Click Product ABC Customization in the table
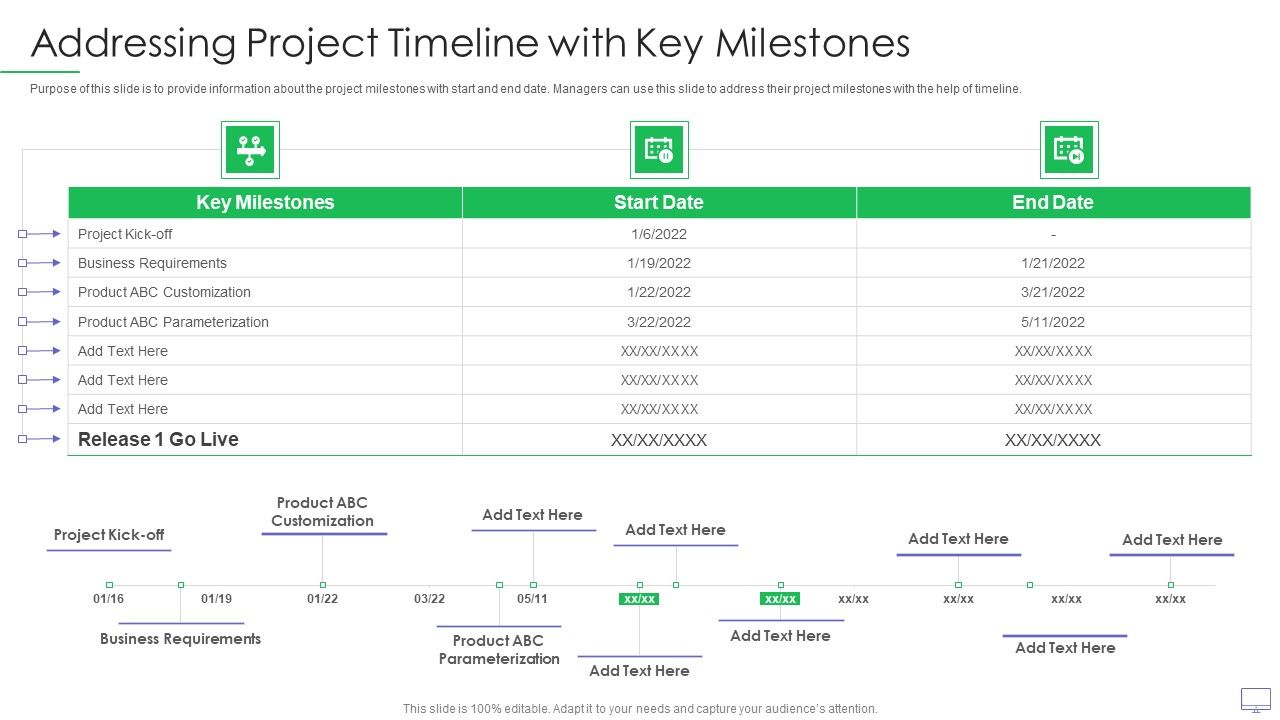The image size is (1280, 720). coord(164,292)
